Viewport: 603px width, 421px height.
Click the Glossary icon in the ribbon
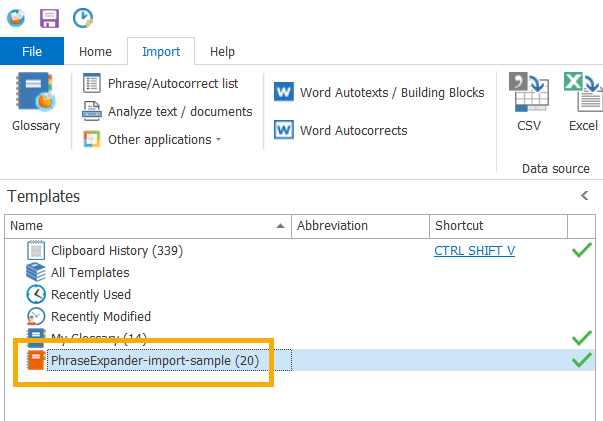coord(35,93)
